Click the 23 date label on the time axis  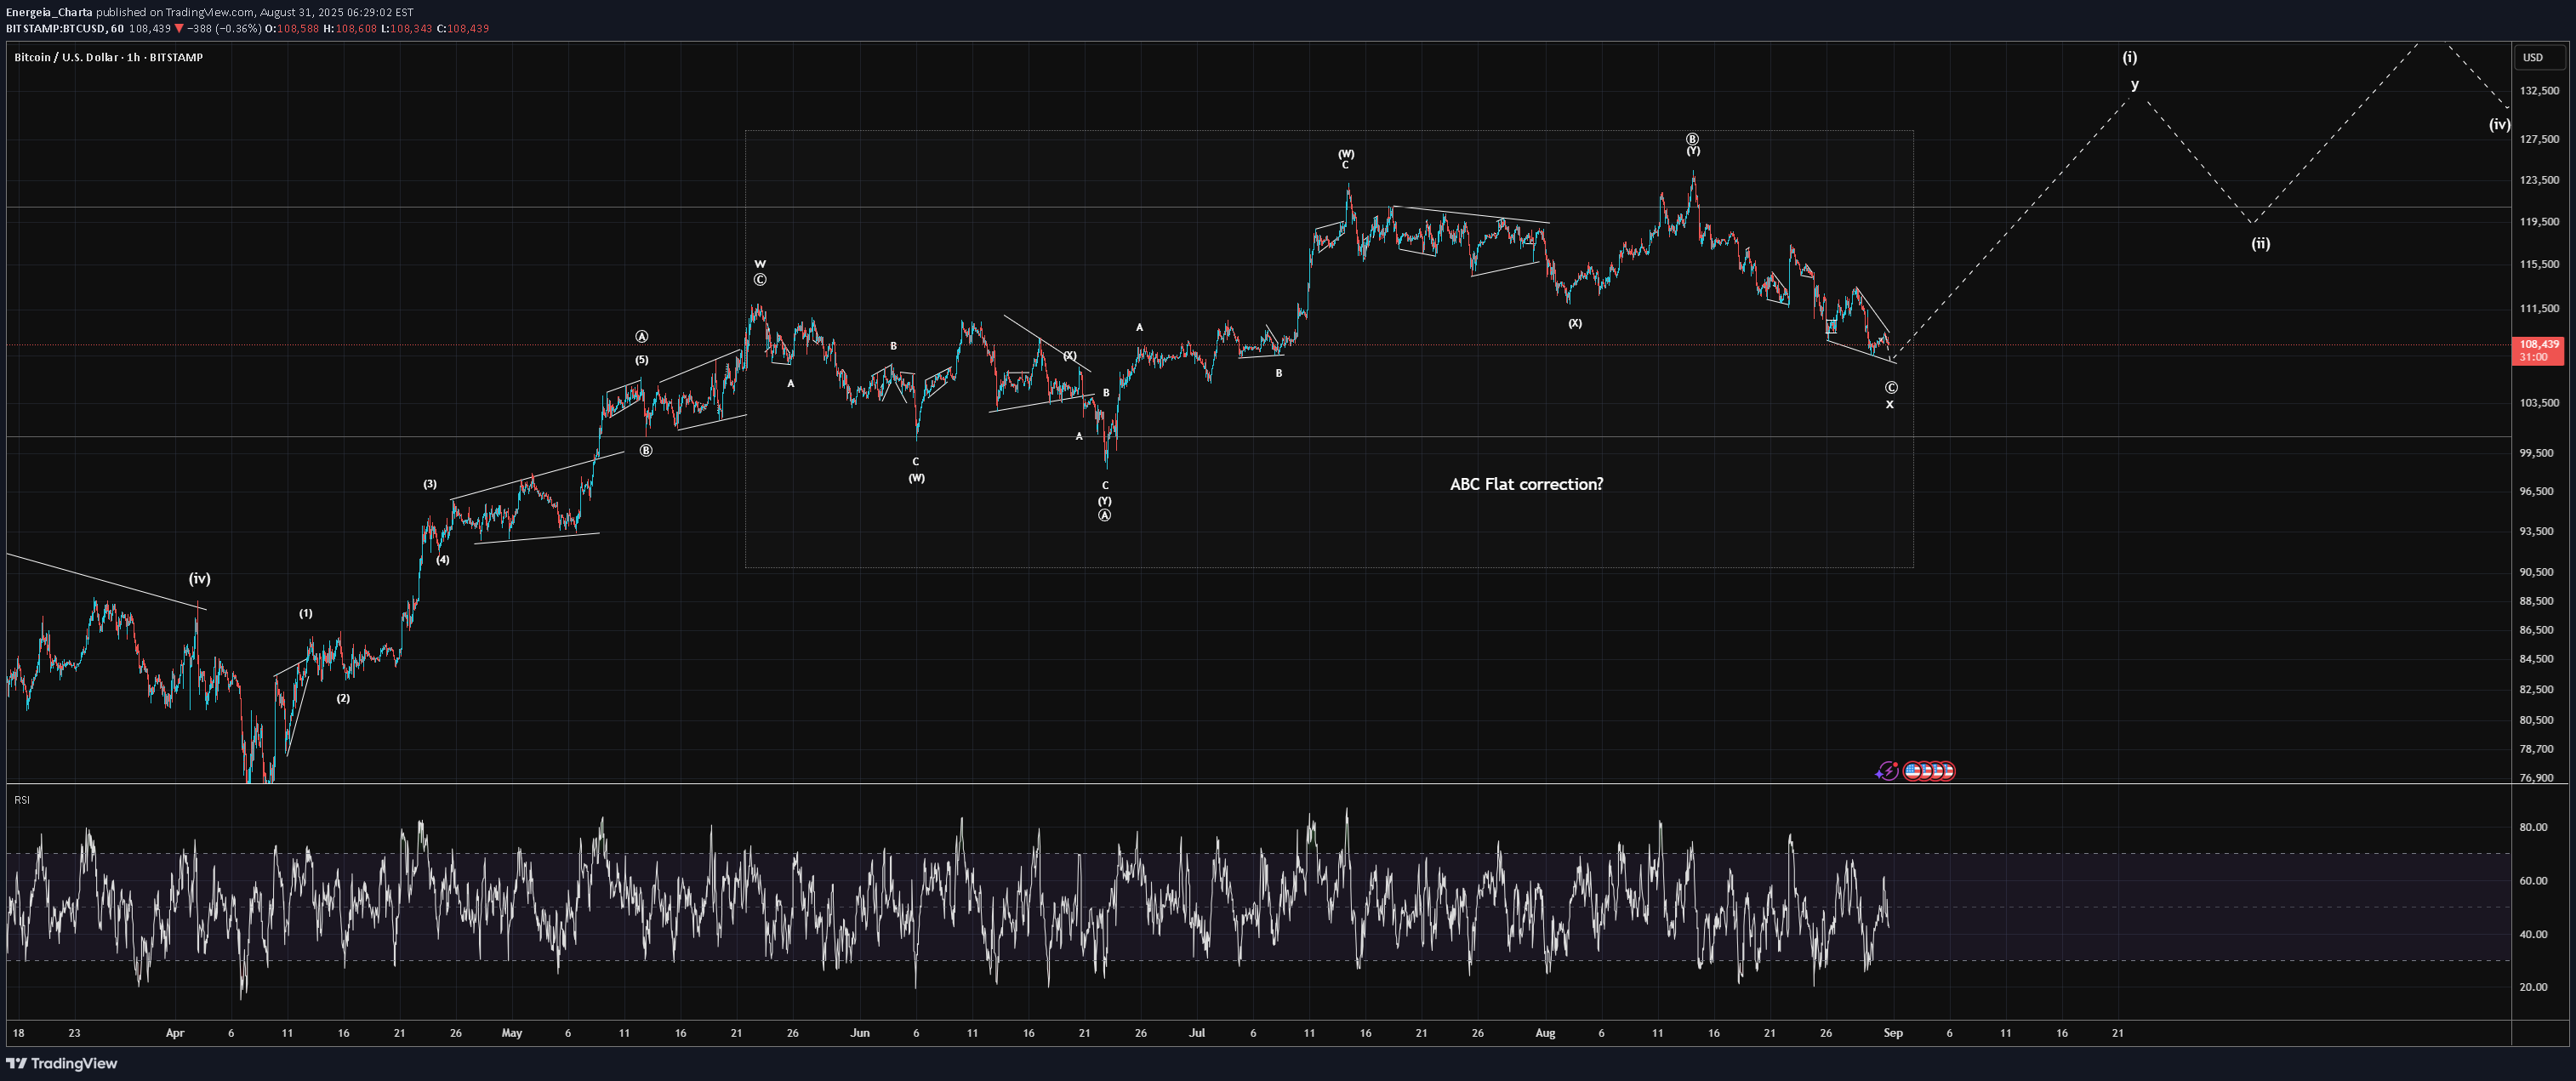74,1033
